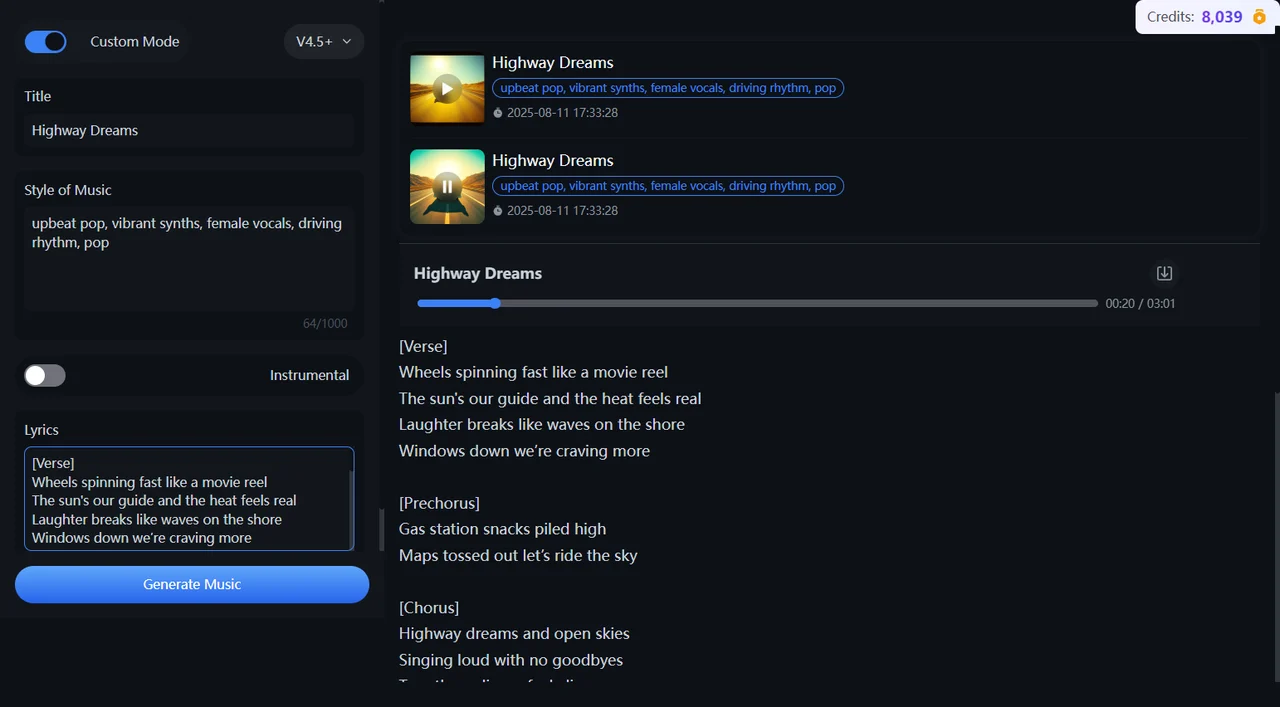Click the style tags pill on the first track
Screen dimensions: 1280x707
[668, 88]
